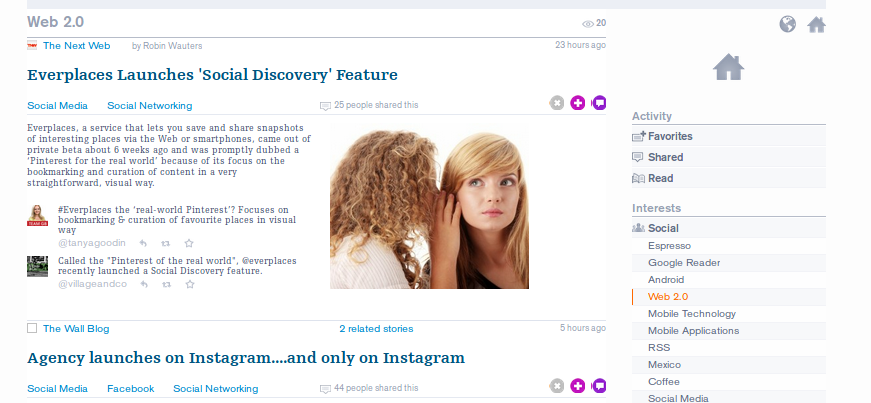
Task: Click the Facebook tag link
Action: coord(130,388)
